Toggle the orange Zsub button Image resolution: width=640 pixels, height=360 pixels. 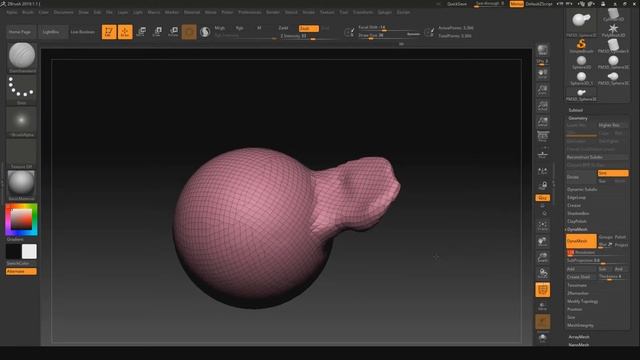coord(309,29)
